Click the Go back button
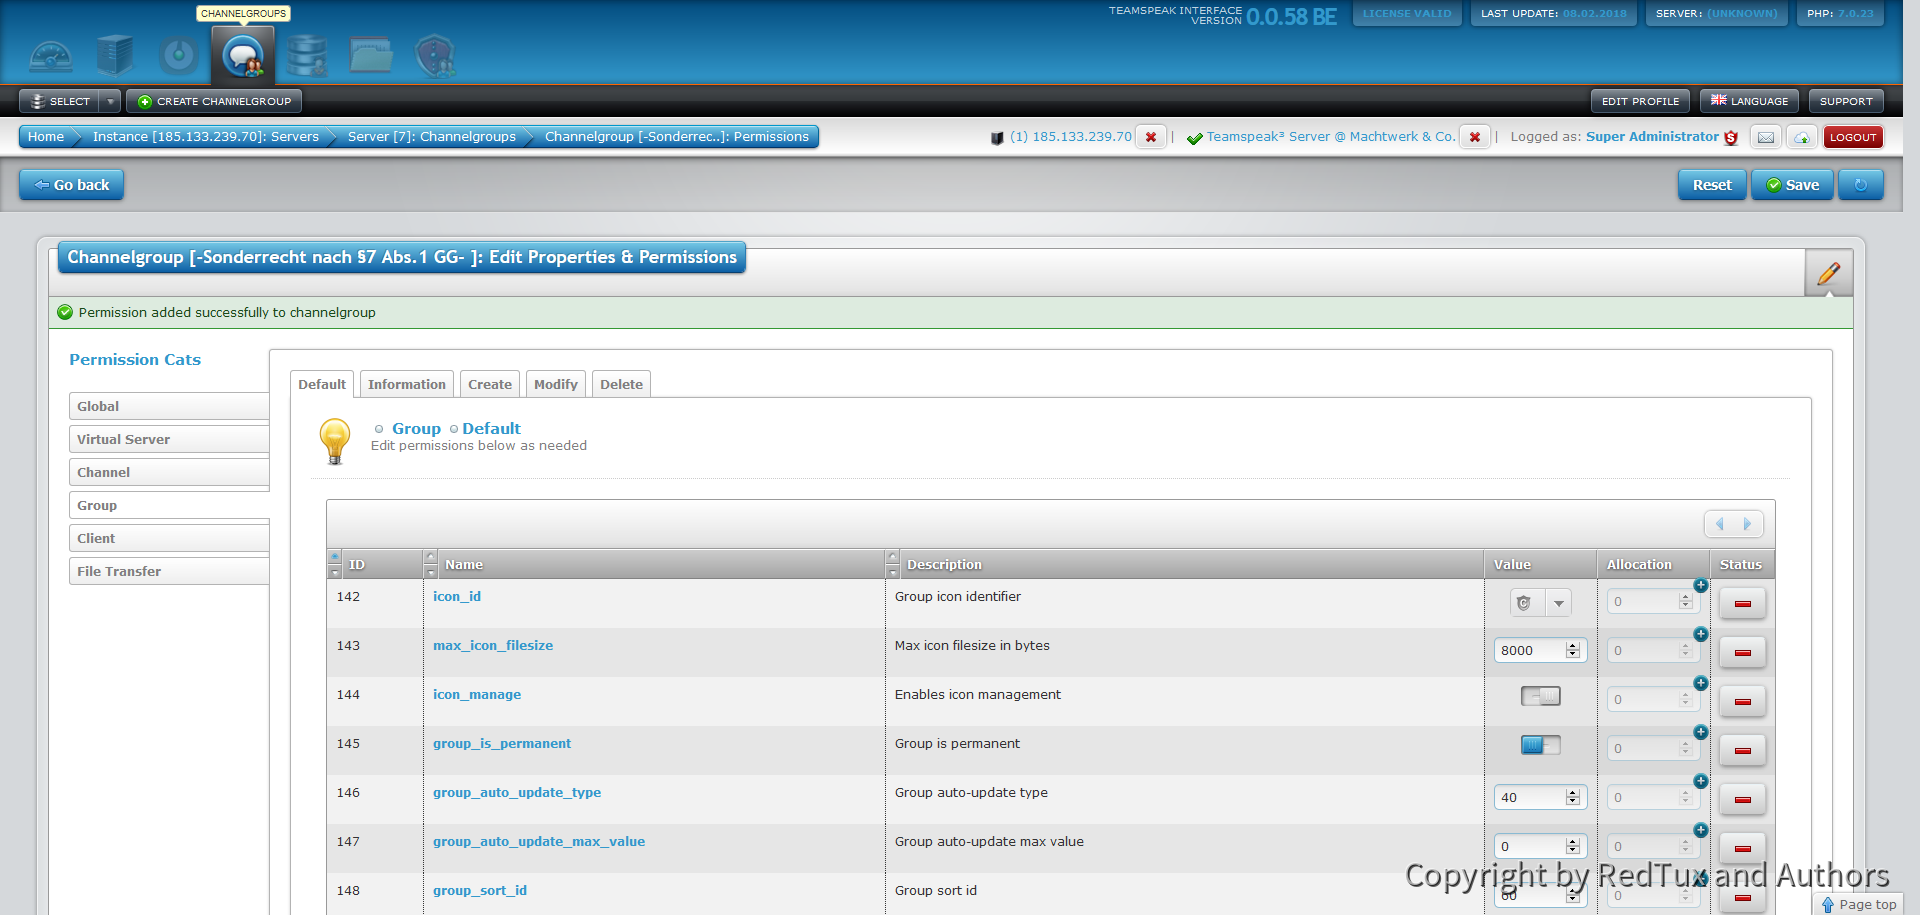Image resolution: width=1920 pixels, height=915 pixels. 71,185
